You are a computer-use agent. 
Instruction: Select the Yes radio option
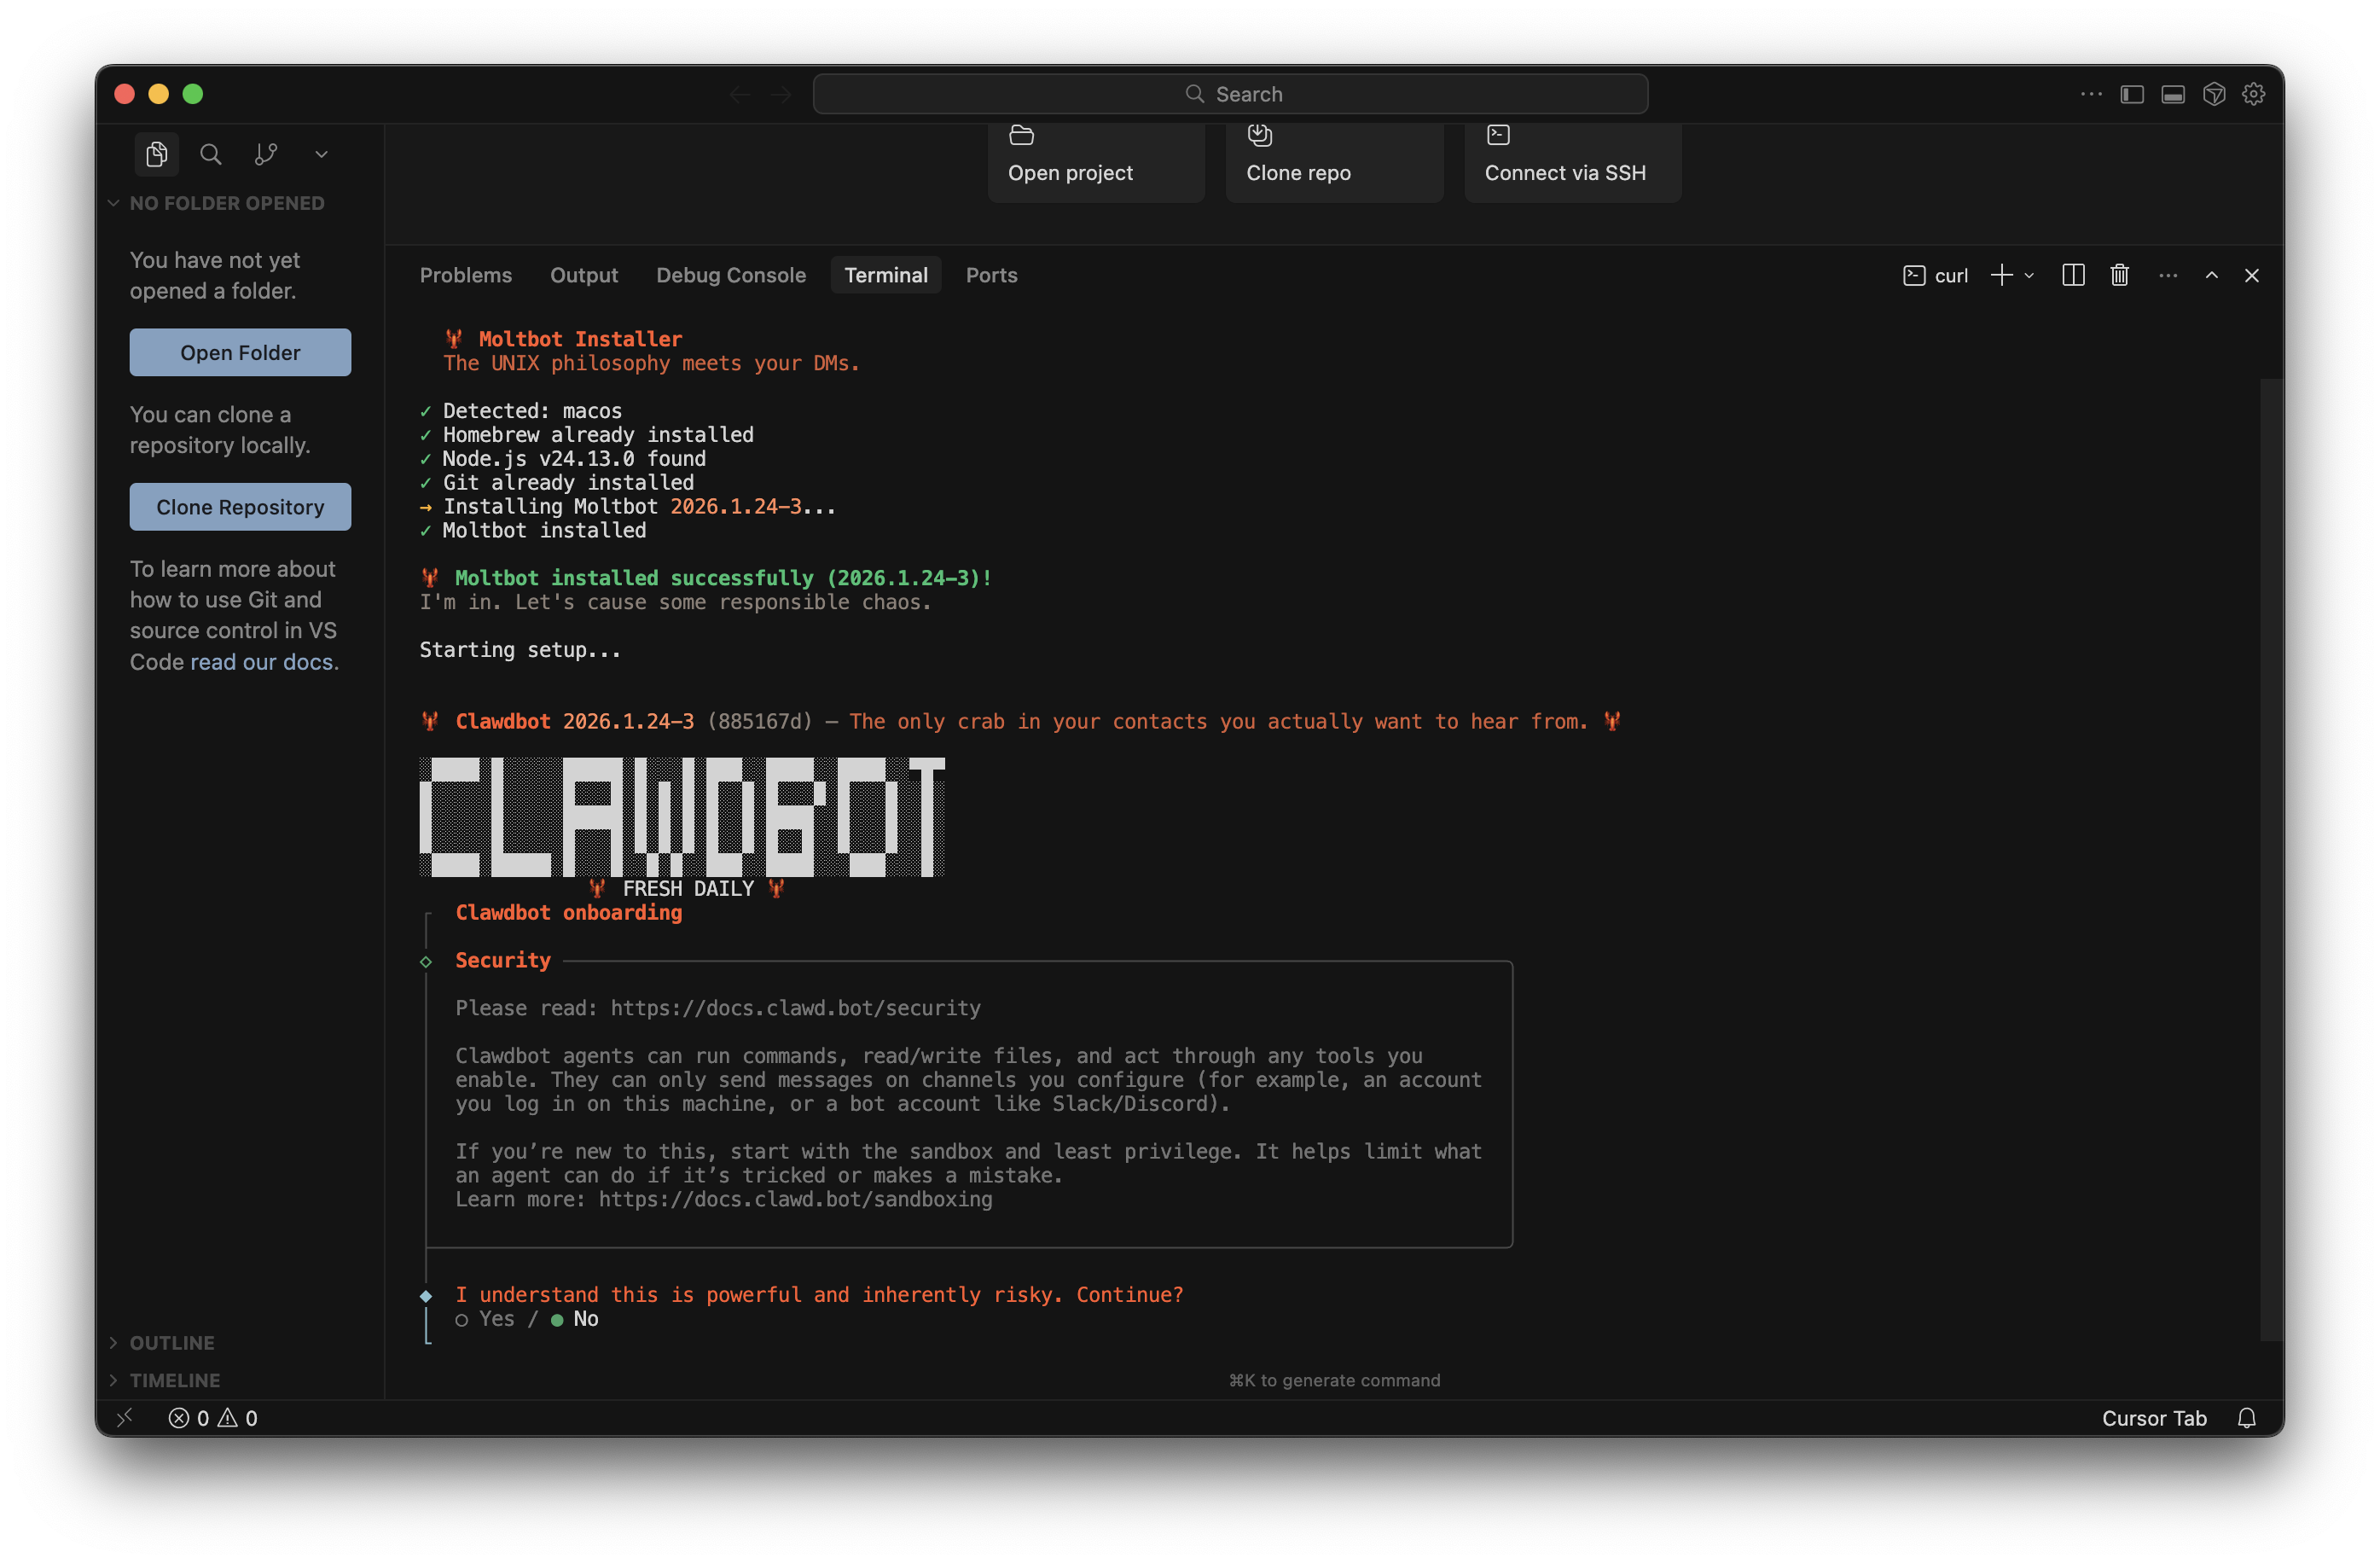click(485, 1319)
